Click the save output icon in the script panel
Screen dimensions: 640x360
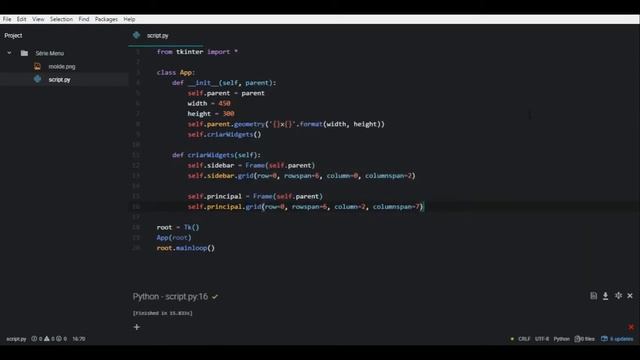click(x=593, y=296)
